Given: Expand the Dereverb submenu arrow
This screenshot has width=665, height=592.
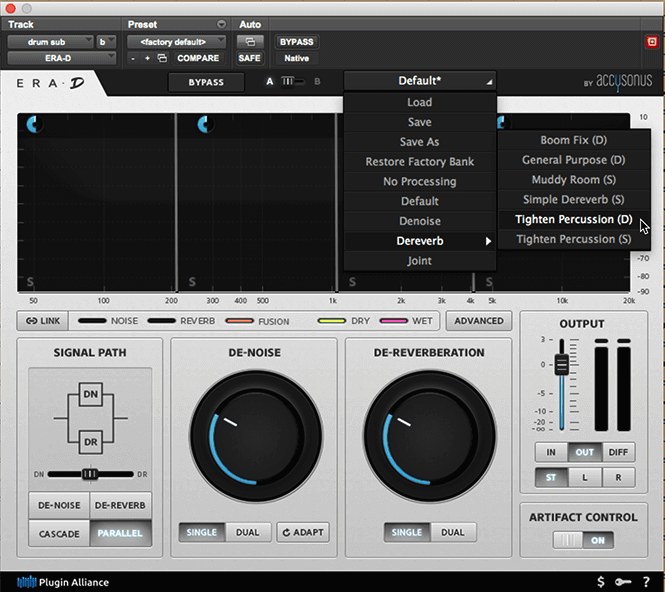Looking at the screenshot, I should pos(488,241).
